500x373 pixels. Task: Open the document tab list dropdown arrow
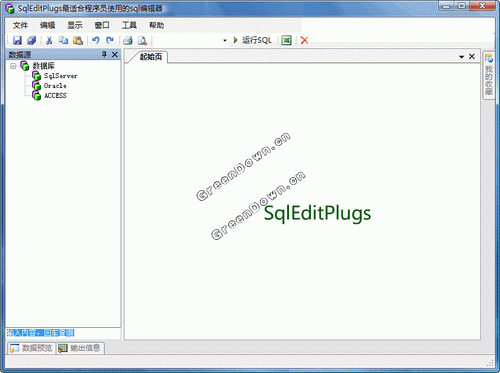coord(462,57)
